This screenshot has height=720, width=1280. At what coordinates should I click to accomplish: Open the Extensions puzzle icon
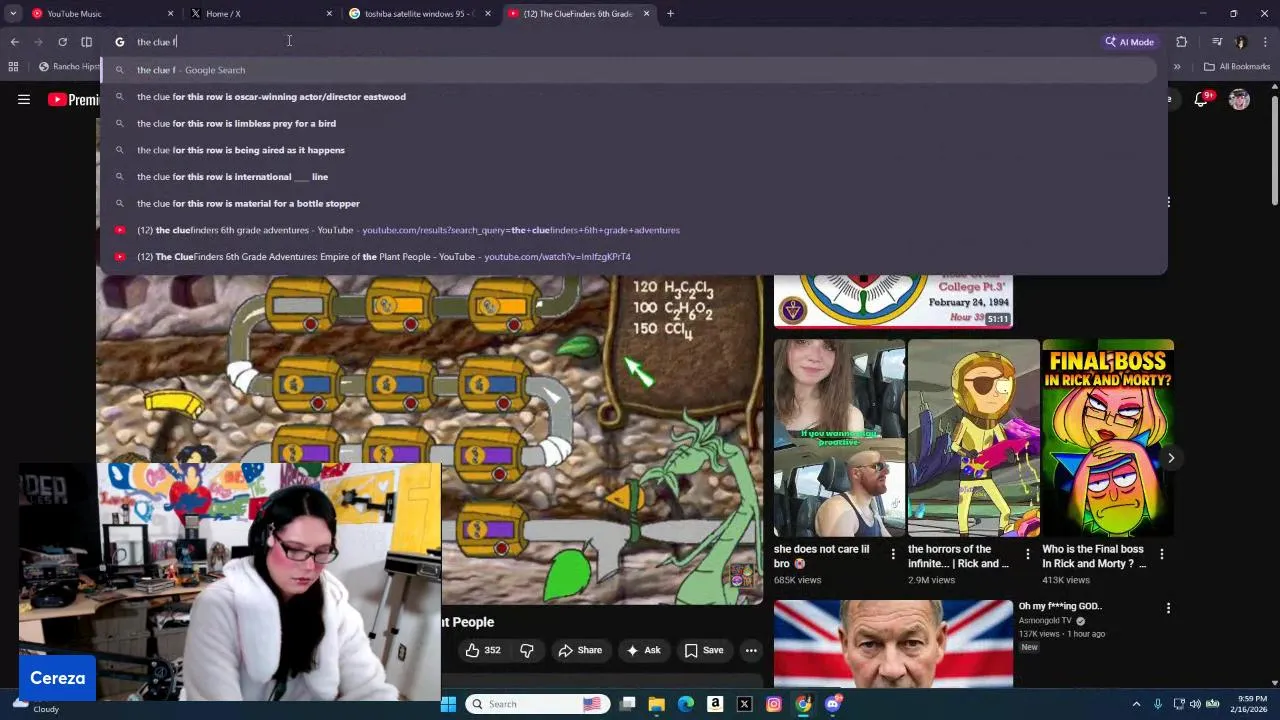(x=1181, y=42)
